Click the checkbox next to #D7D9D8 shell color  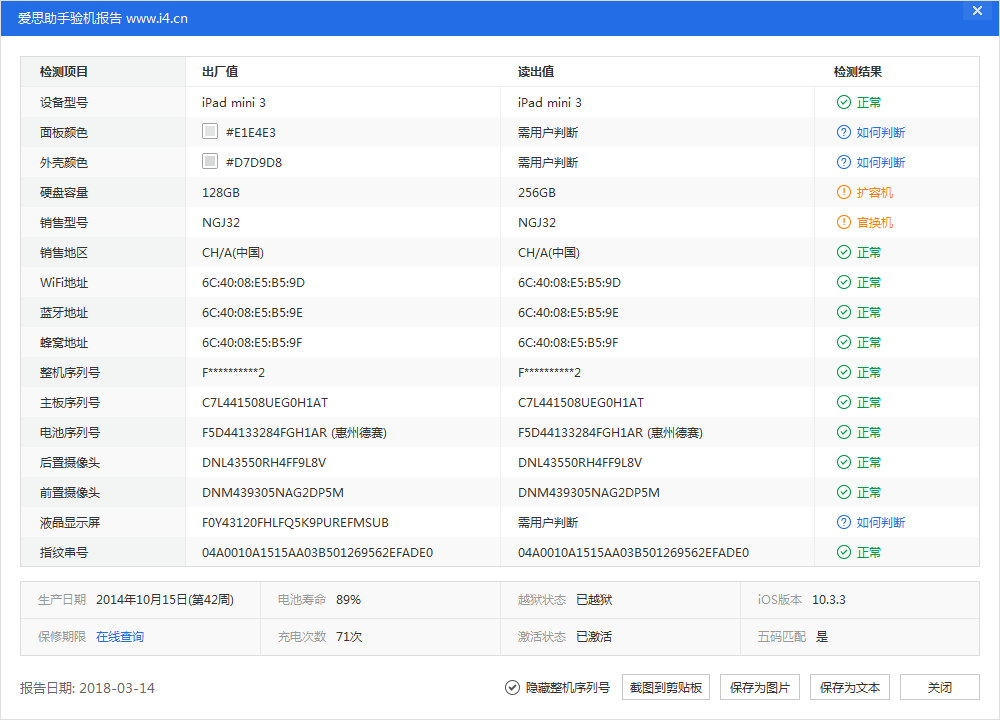210,161
